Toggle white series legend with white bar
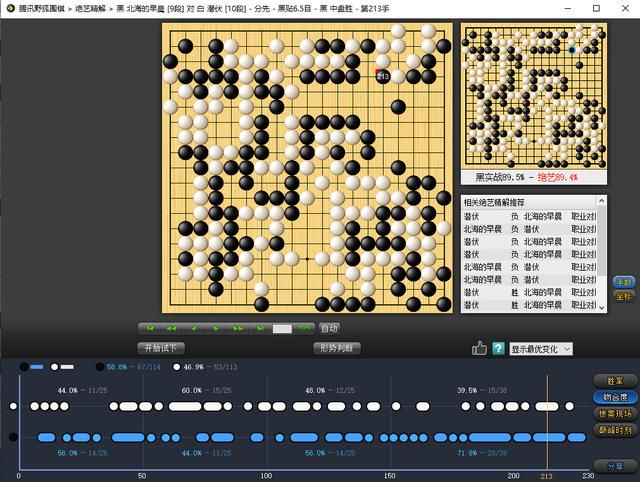This screenshot has height=482, width=640. coord(62,367)
